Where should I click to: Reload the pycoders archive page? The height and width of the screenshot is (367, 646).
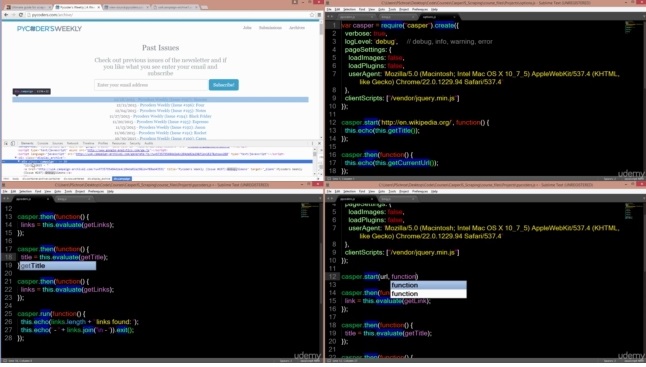pos(21,15)
